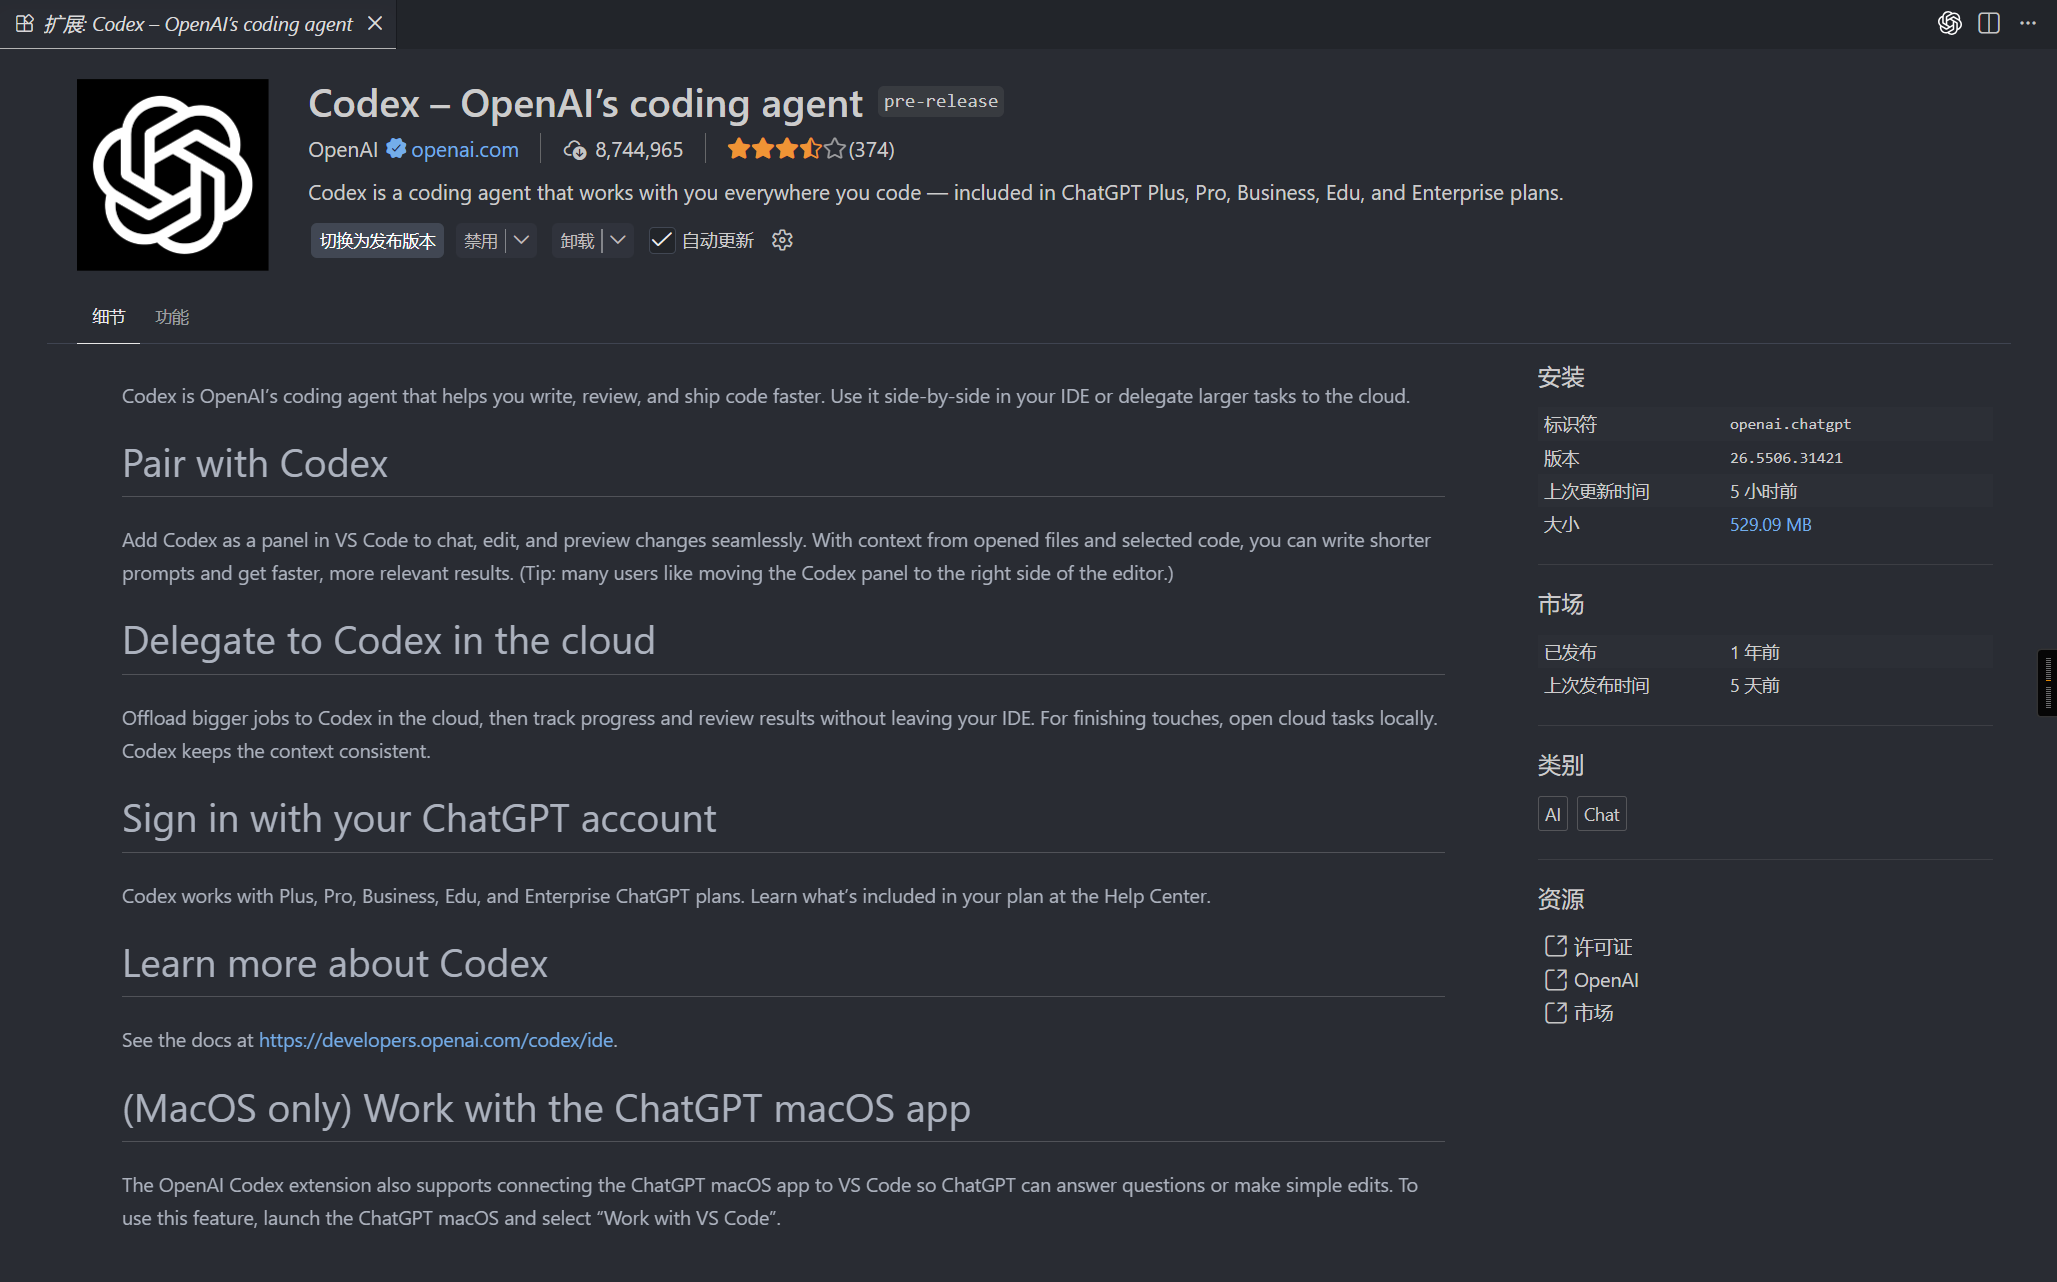Click the OpenAI resource link icon

click(x=1556, y=980)
